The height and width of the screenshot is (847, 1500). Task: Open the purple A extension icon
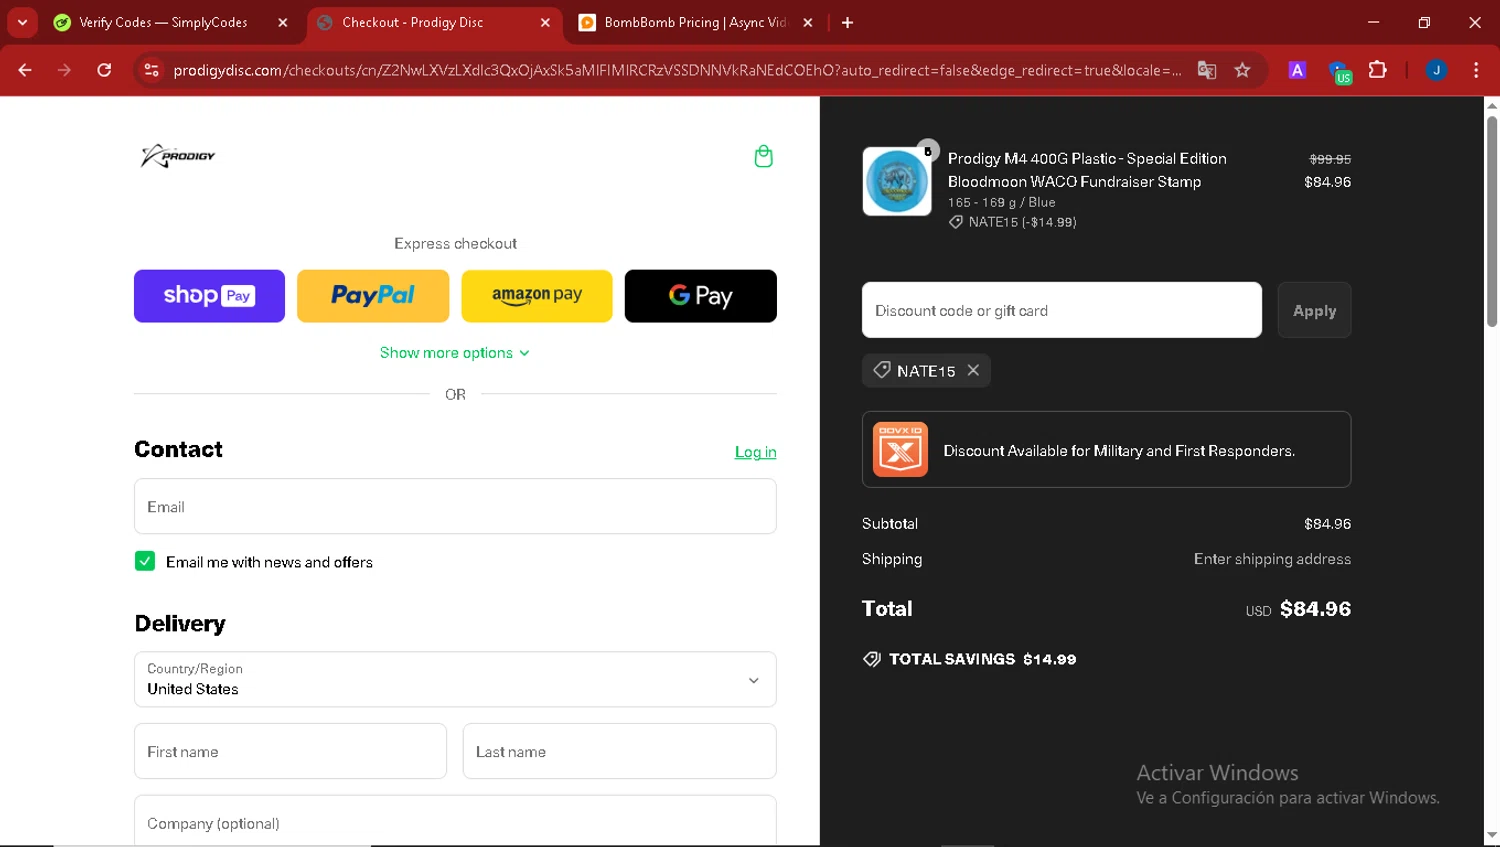point(1297,70)
